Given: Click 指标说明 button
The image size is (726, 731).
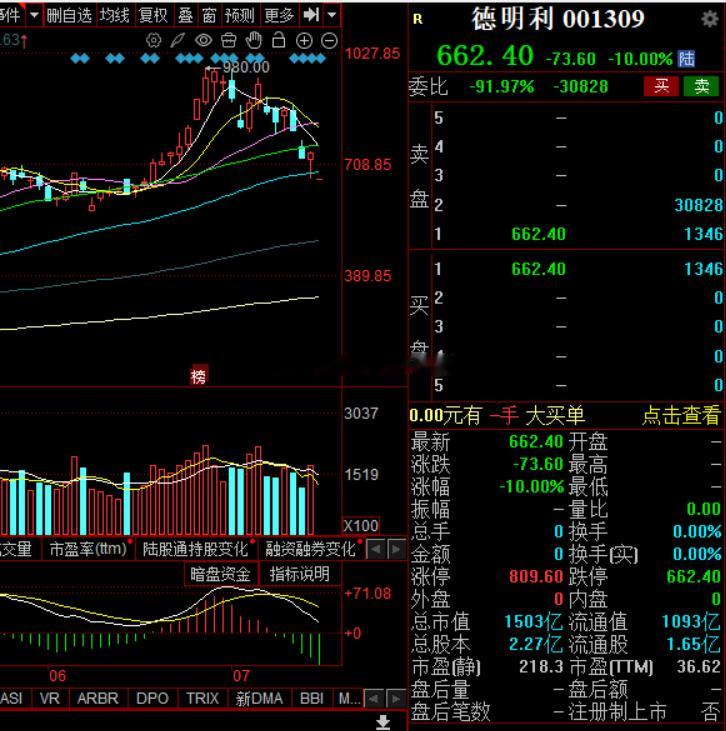Looking at the screenshot, I should tap(299, 574).
